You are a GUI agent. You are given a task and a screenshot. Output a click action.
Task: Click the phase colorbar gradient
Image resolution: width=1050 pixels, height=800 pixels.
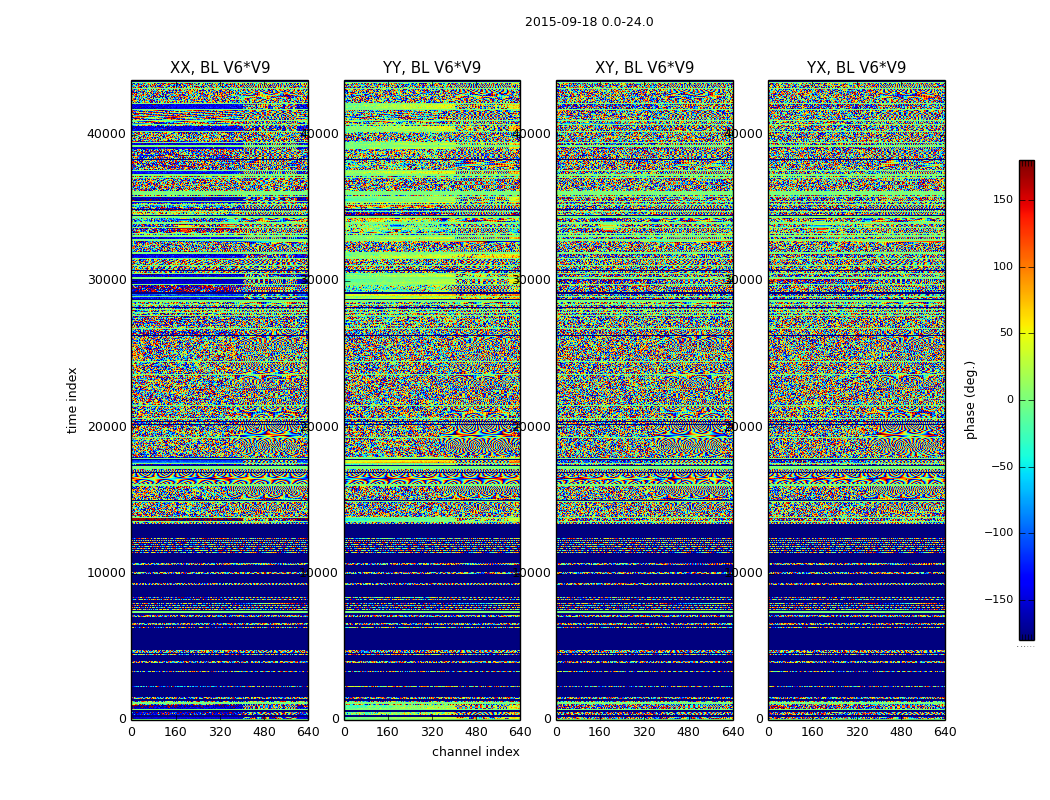coord(1027,400)
